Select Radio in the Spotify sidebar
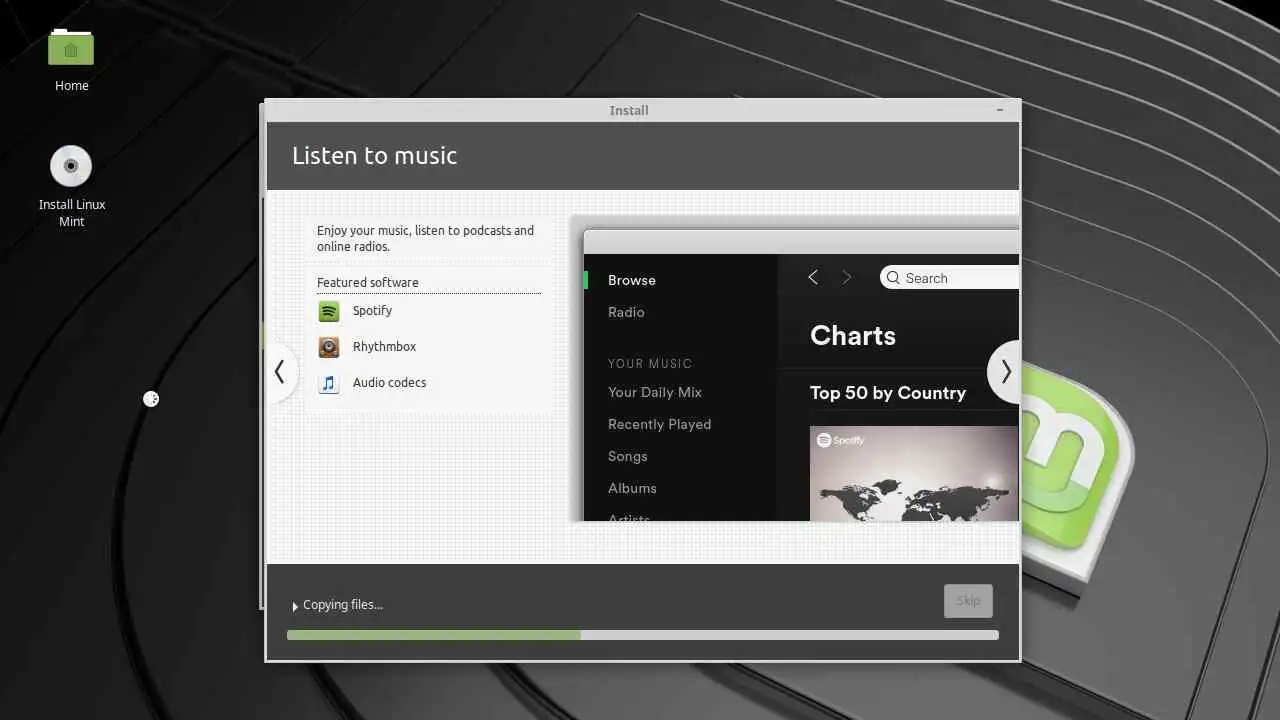Screen dimensions: 1280x720 pos(626,312)
